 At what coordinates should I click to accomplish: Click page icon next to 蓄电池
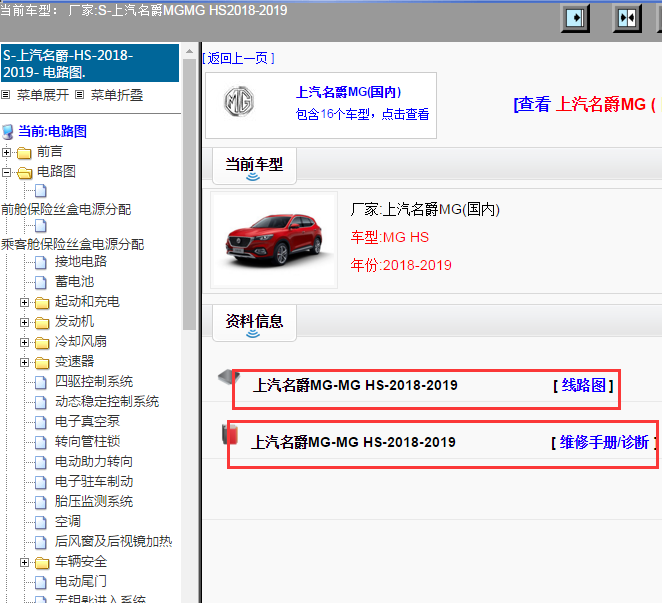click(41, 282)
